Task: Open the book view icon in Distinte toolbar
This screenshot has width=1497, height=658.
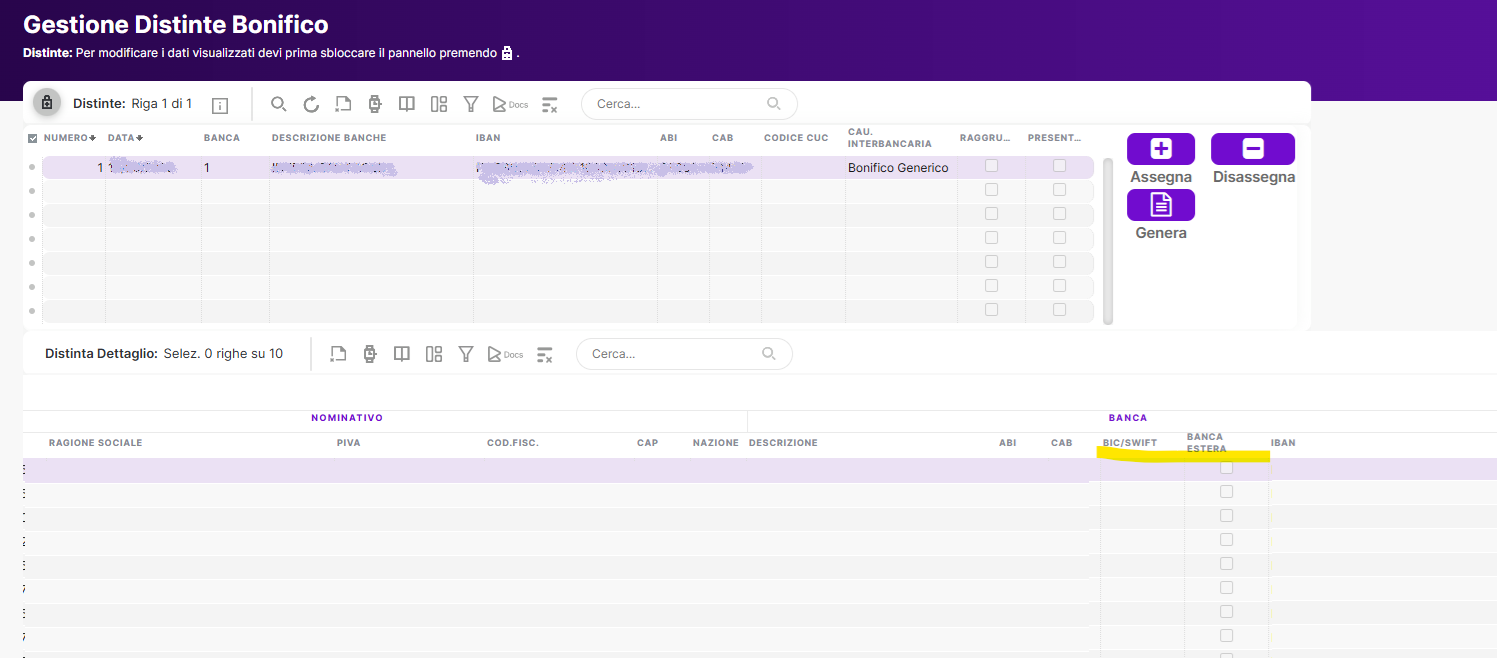Action: pyautogui.click(x=406, y=104)
